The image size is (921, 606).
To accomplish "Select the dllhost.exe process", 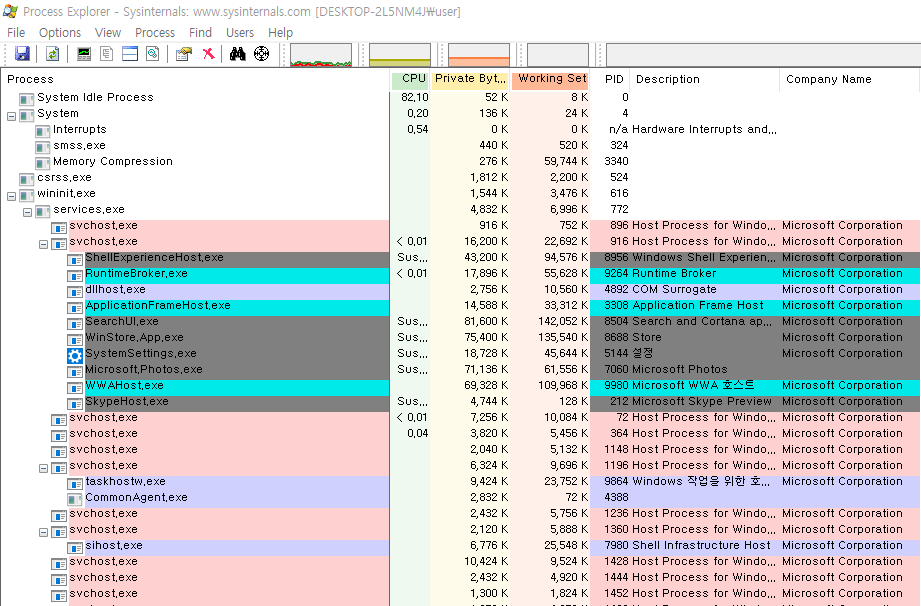I will coord(115,289).
